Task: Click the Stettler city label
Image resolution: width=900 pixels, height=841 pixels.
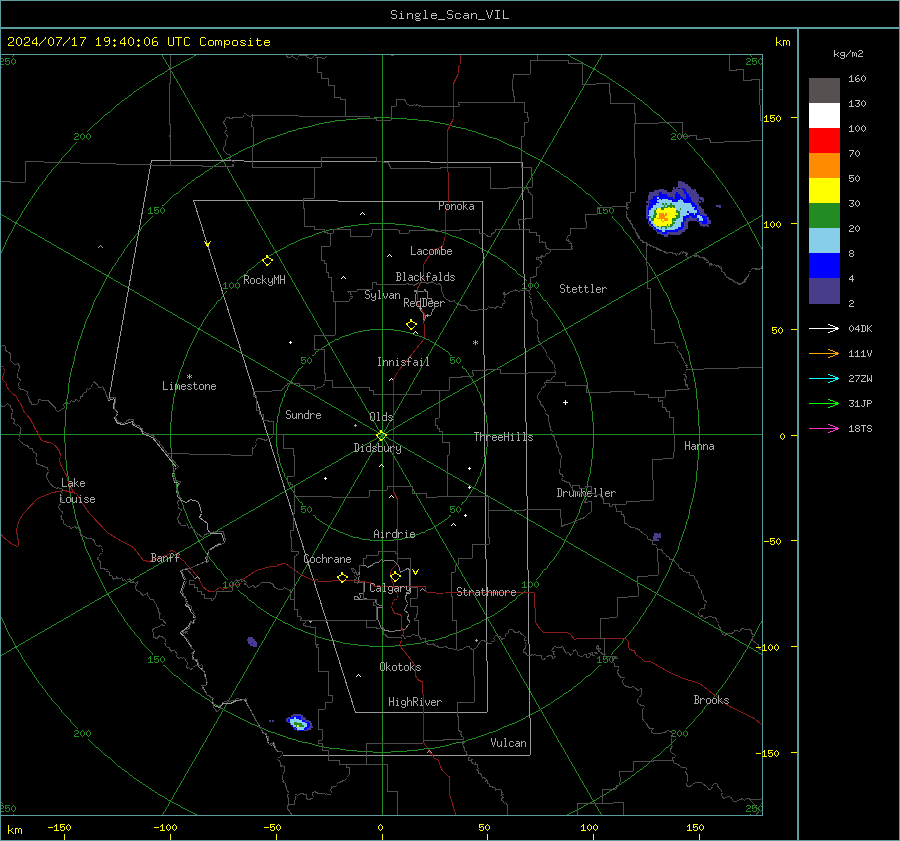Action: click(583, 289)
